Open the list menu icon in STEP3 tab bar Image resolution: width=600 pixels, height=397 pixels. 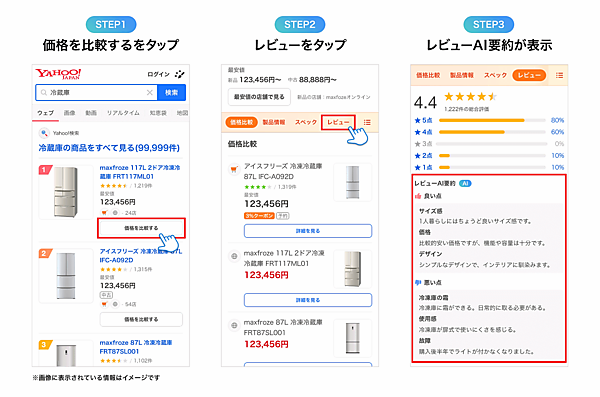(x=559, y=75)
